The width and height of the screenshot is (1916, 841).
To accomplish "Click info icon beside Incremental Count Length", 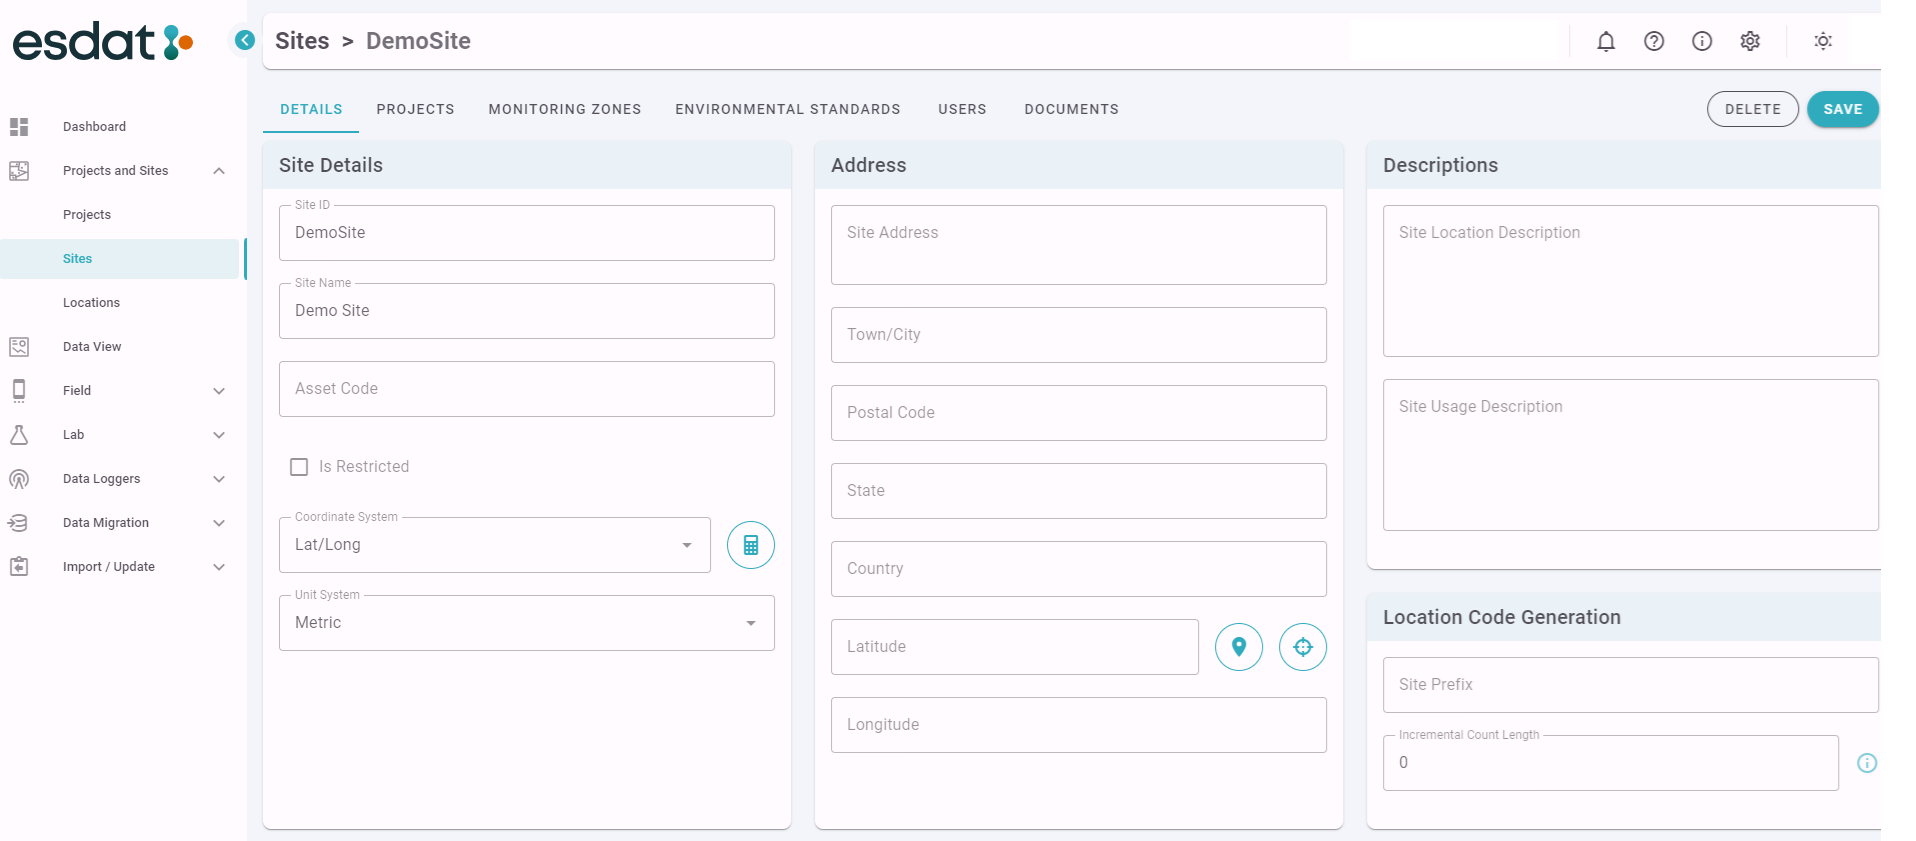I will click(1867, 763).
